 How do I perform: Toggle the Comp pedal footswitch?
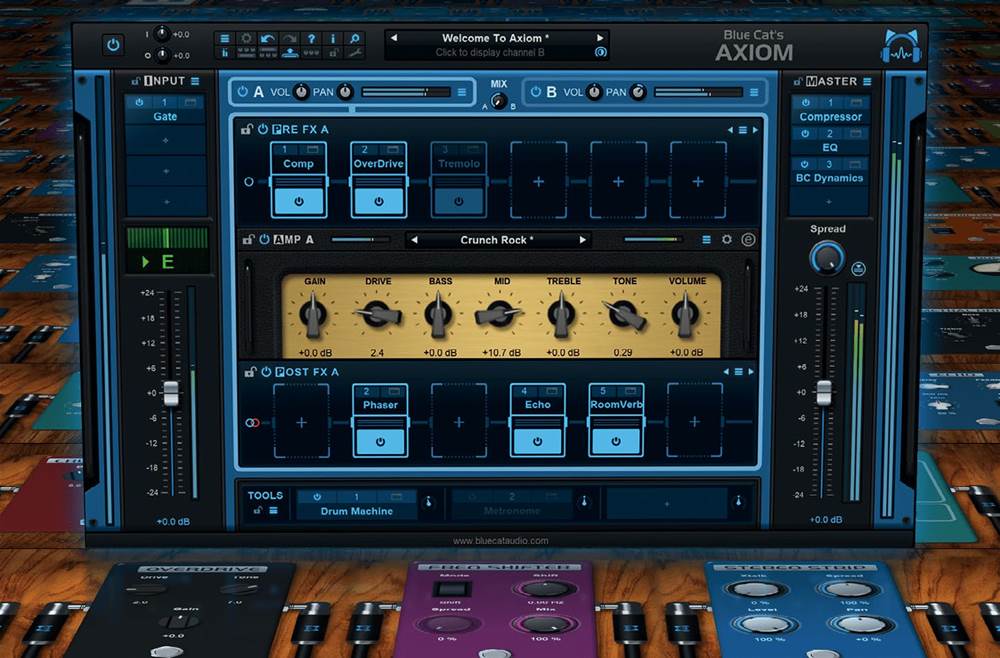(x=298, y=201)
